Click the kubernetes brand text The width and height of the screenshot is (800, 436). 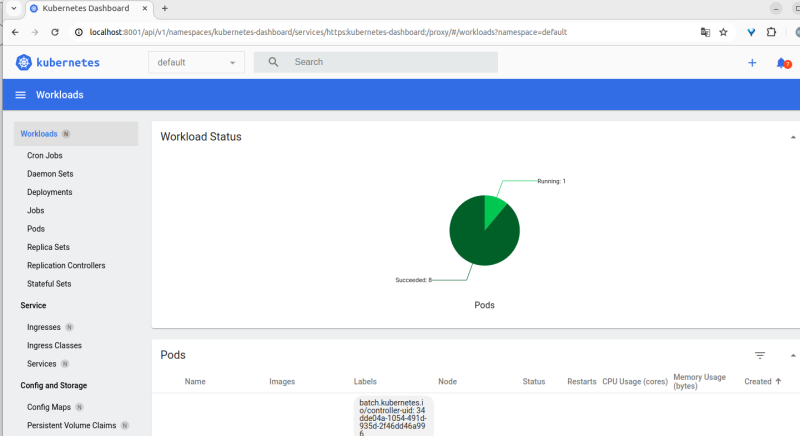(x=68, y=62)
